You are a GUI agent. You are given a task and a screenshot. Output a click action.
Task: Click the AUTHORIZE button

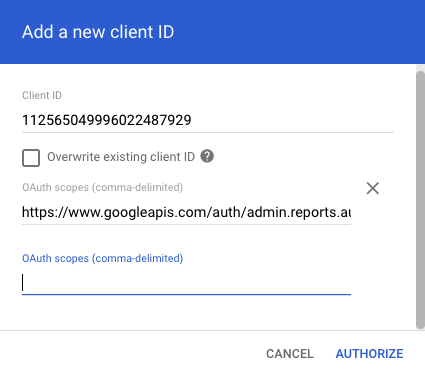coord(369,354)
